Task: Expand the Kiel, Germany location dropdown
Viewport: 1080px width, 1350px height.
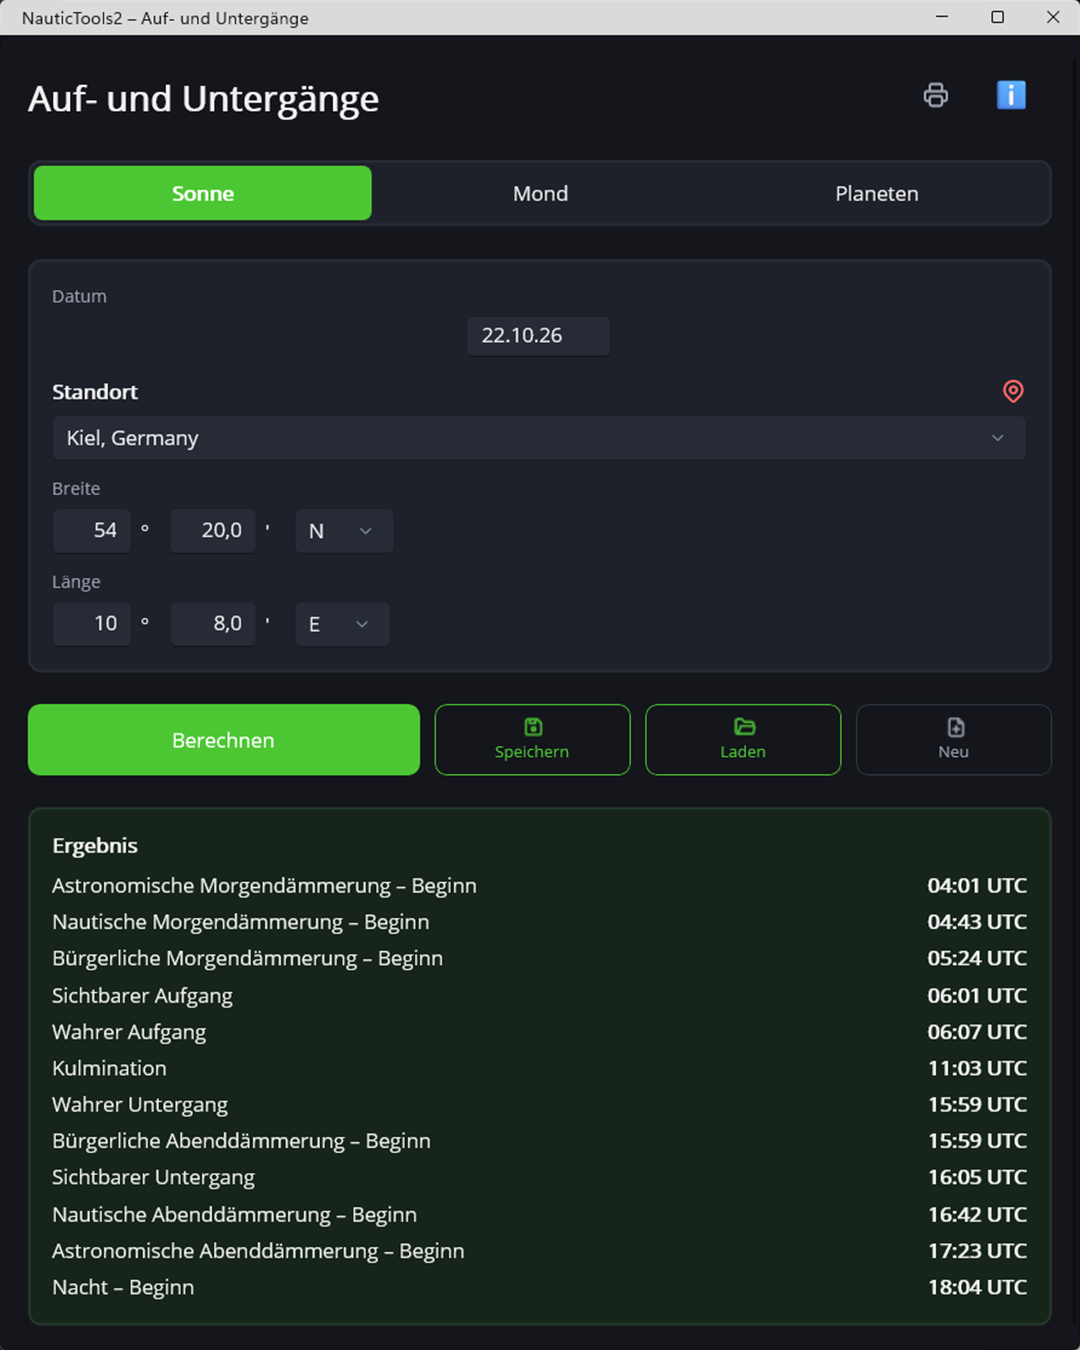Action: 539,438
